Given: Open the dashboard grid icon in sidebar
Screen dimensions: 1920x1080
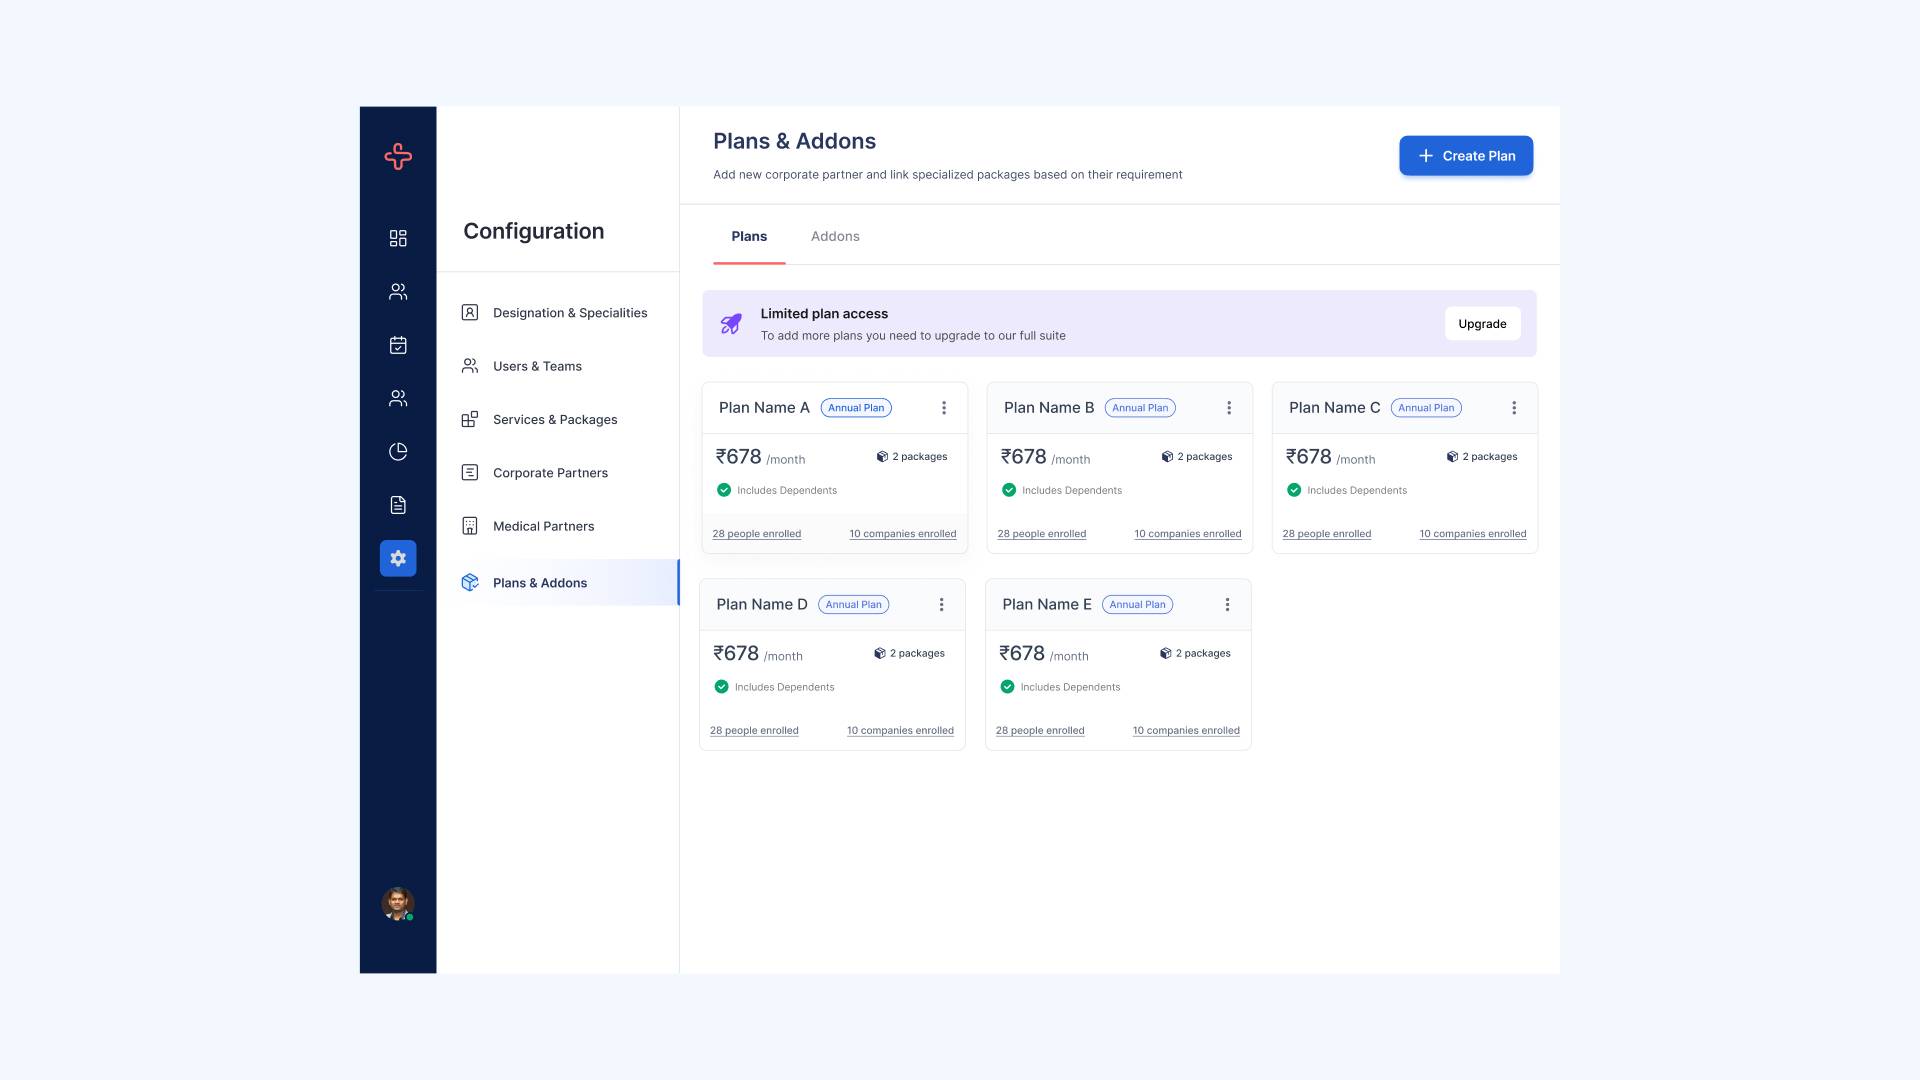Looking at the screenshot, I should (x=397, y=238).
